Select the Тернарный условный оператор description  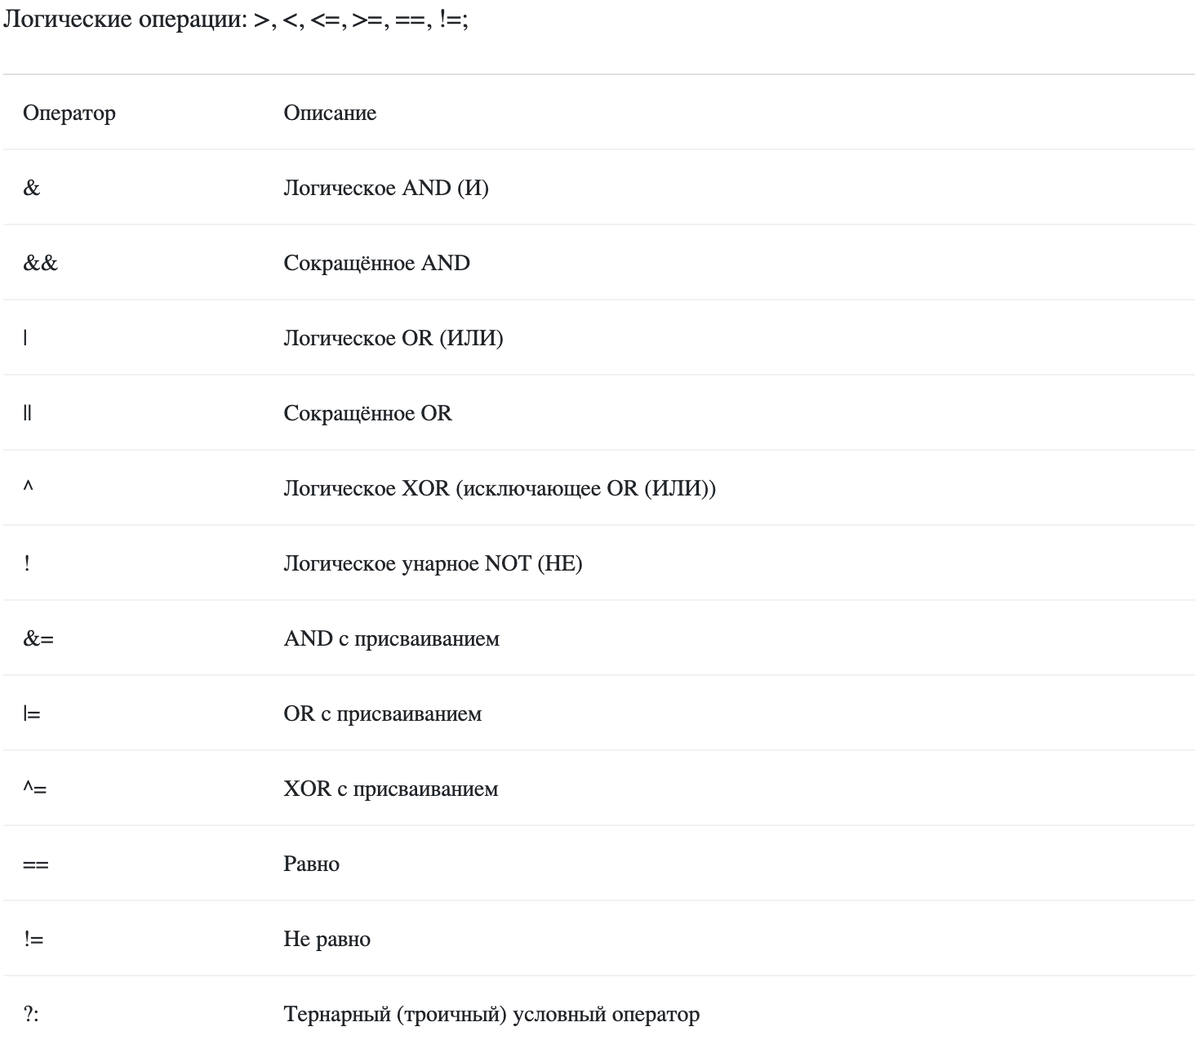pos(492,1014)
